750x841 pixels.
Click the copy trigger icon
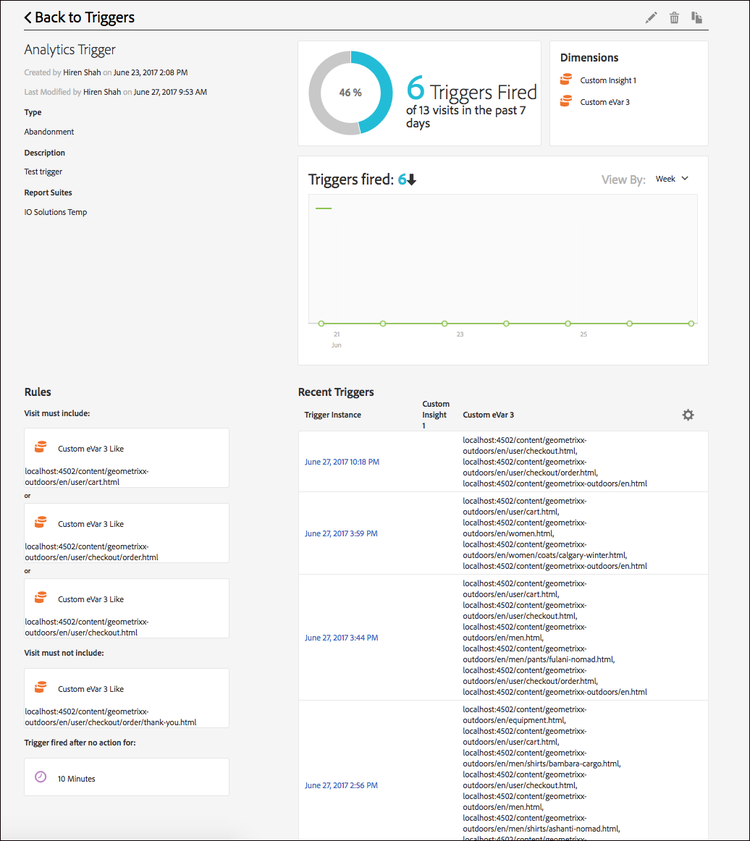coord(697,17)
